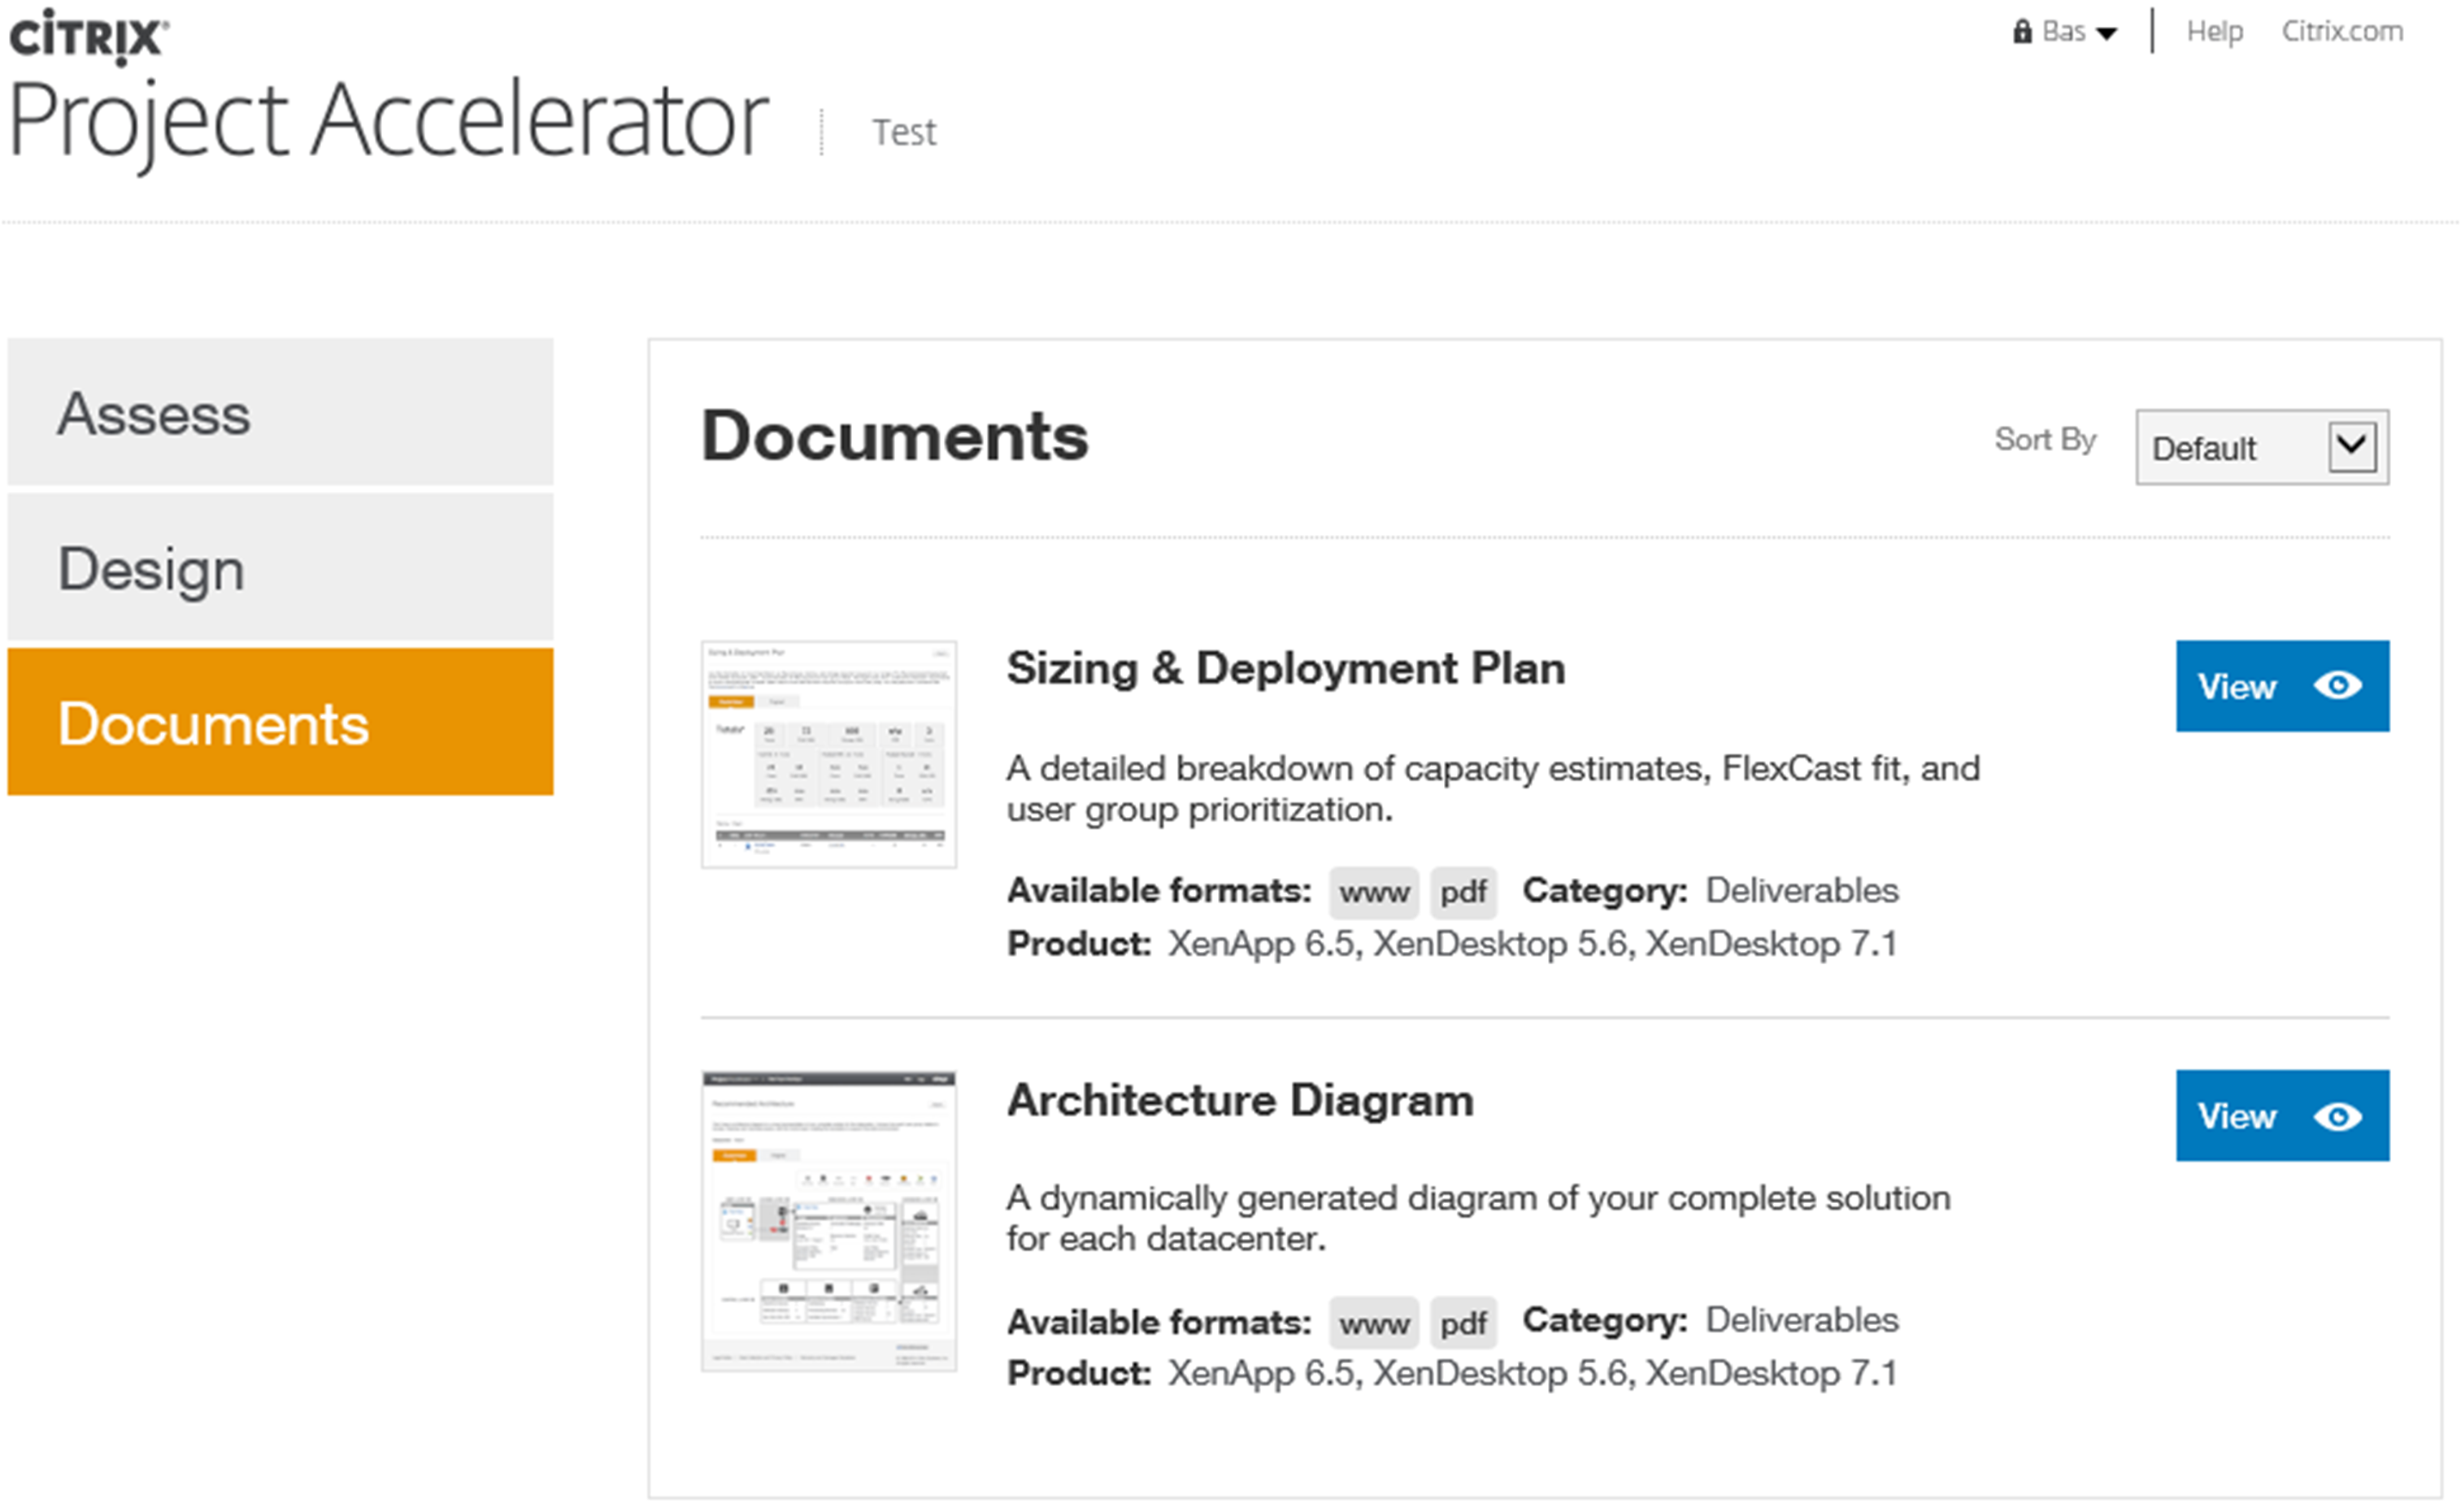Screen dimensions: 2461x1512
Task: Choose pdf format for Sizing & Deployment Plan
Action: click(x=1463, y=892)
